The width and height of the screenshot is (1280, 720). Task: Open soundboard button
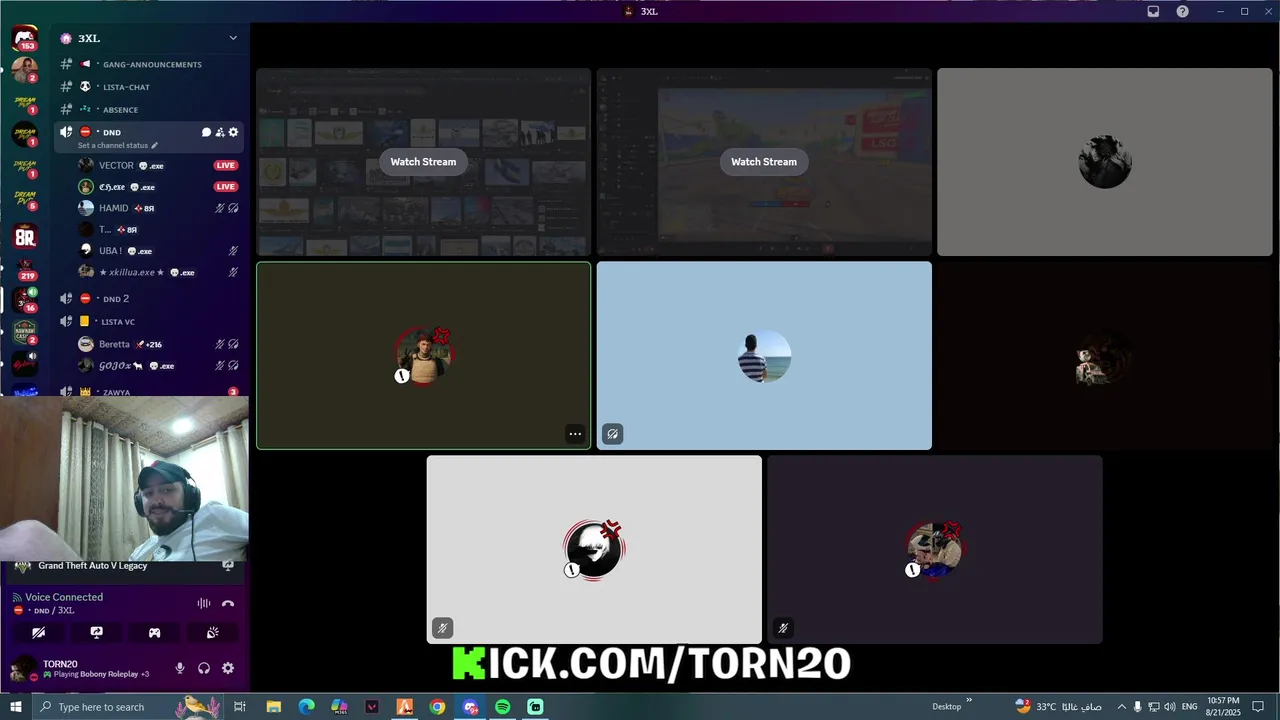tap(213, 633)
